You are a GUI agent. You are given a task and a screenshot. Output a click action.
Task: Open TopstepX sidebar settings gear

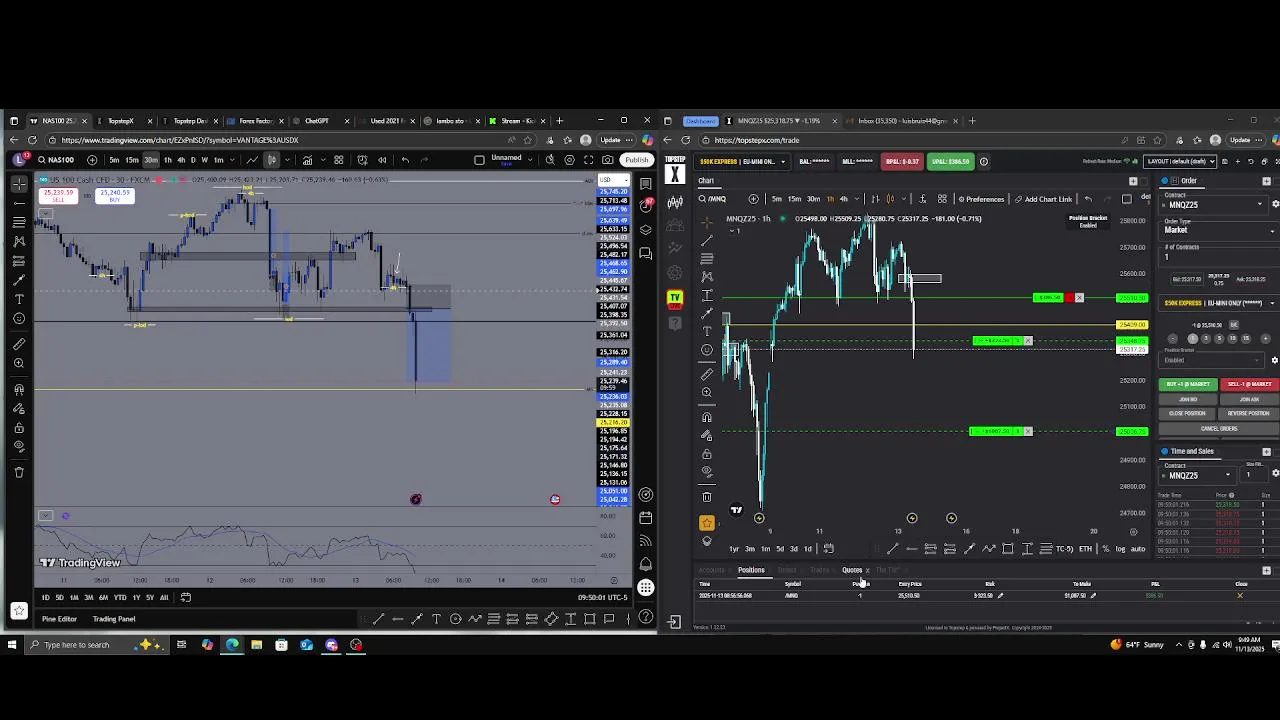tap(675, 273)
